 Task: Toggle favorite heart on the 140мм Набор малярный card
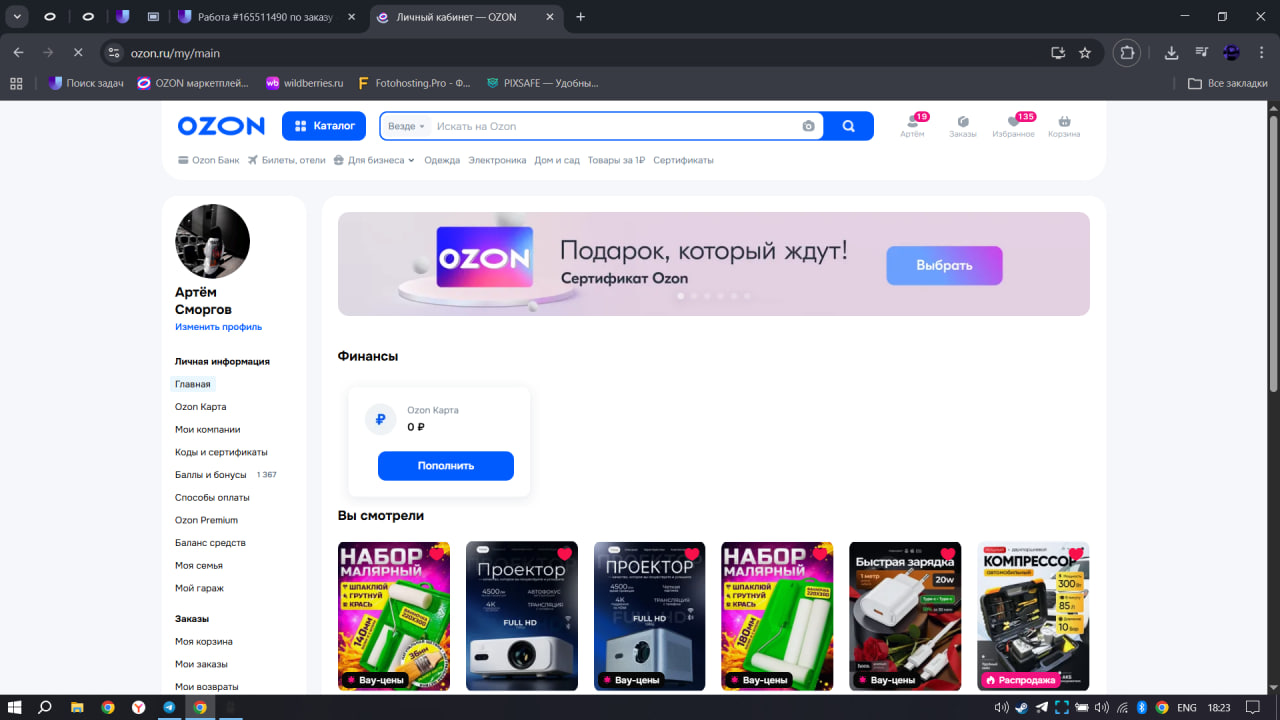point(436,554)
